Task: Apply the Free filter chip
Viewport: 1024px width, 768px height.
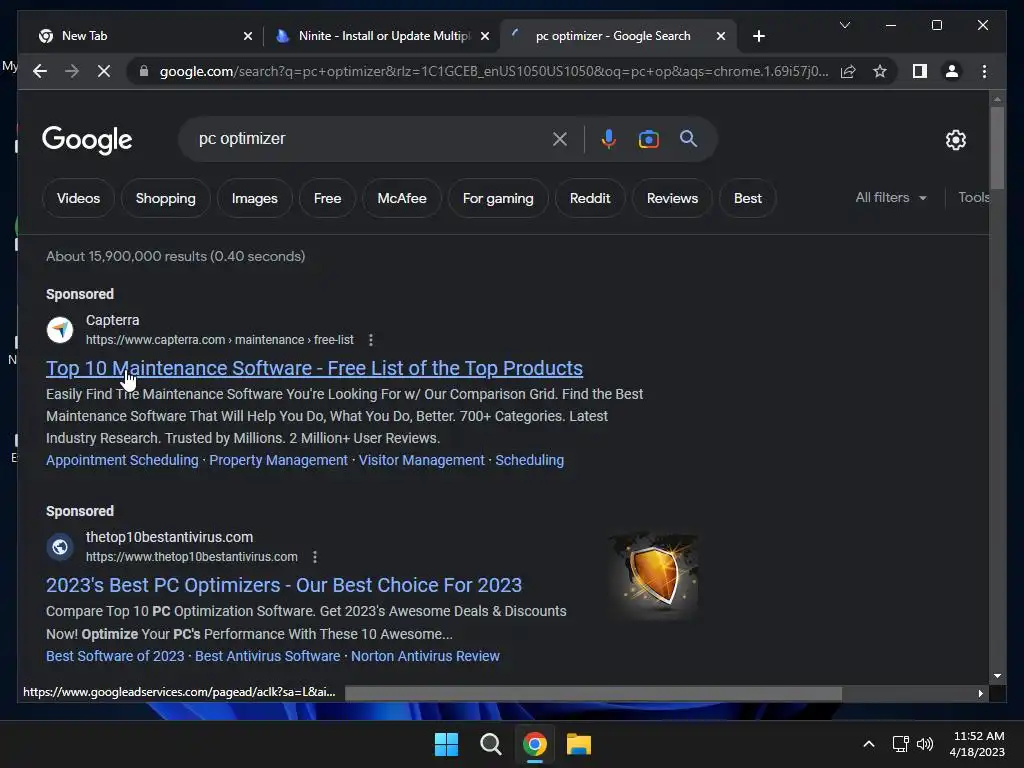Action: pyautogui.click(x=327, y=198)
